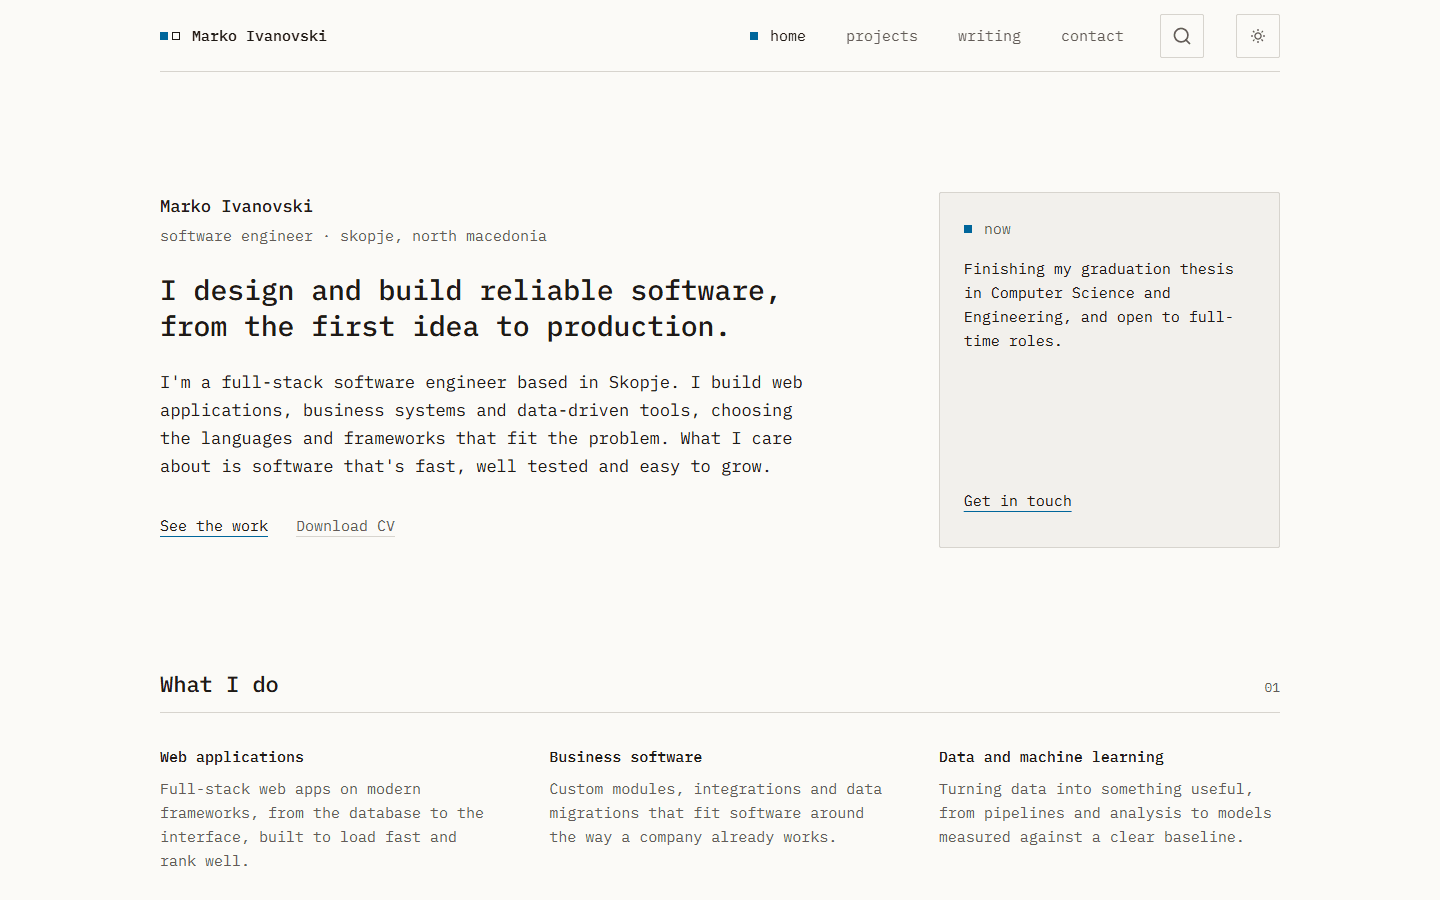Click the headline I design and build reliable software
The width and height of the screenshot is (1440, 900).
coord(470,309)
